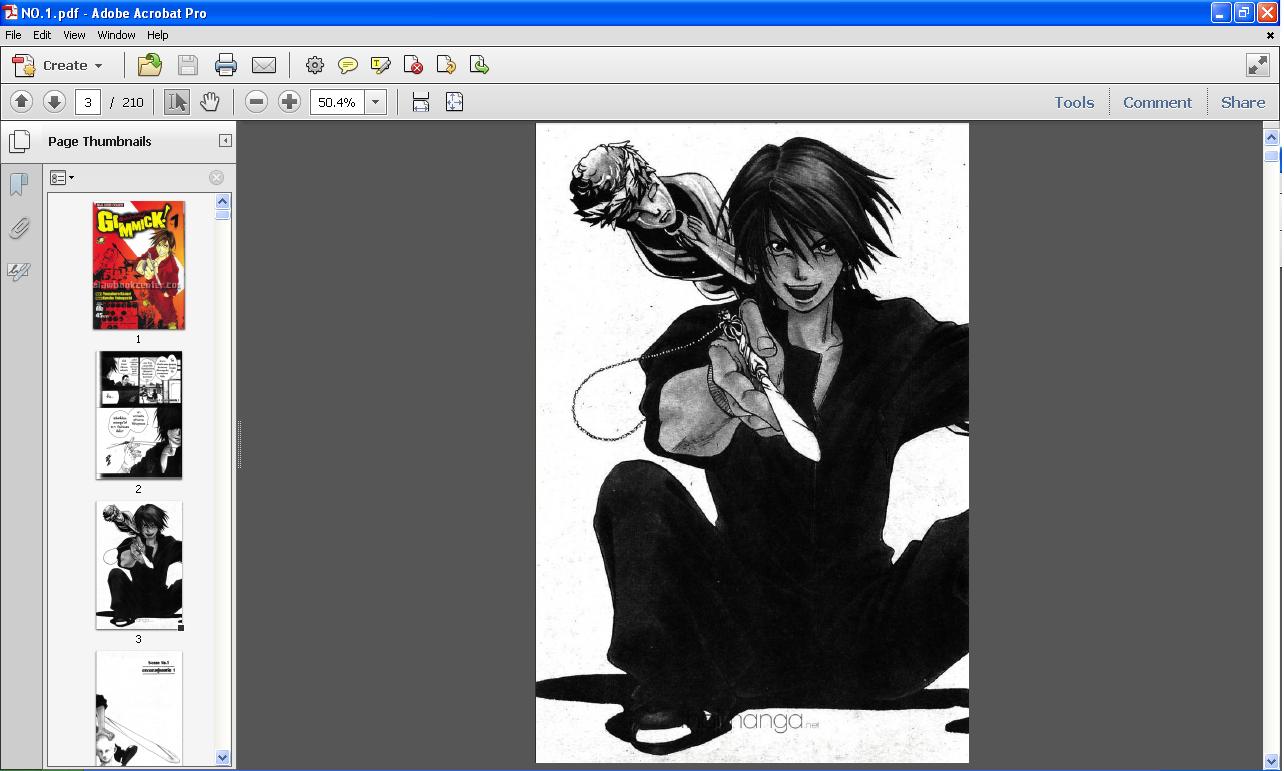Image resolution: width=1284 pixels, height=771 pixels.
Task: Activate the Hand pan tool
Action: [209, 102]
